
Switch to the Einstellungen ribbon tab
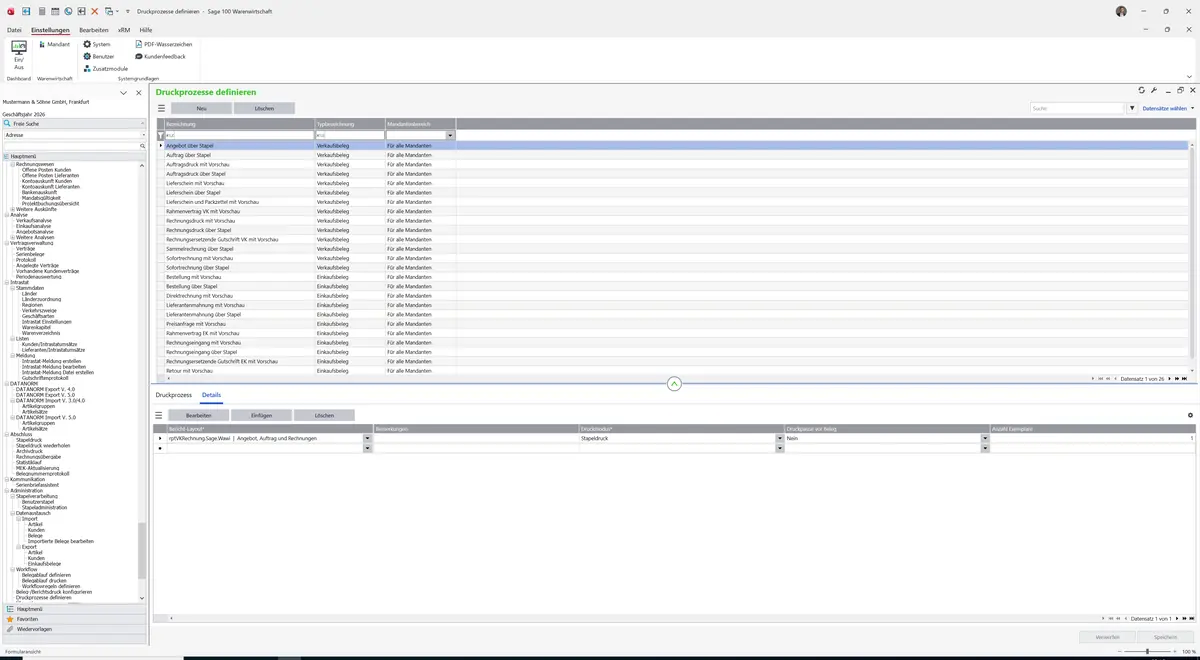50,30
